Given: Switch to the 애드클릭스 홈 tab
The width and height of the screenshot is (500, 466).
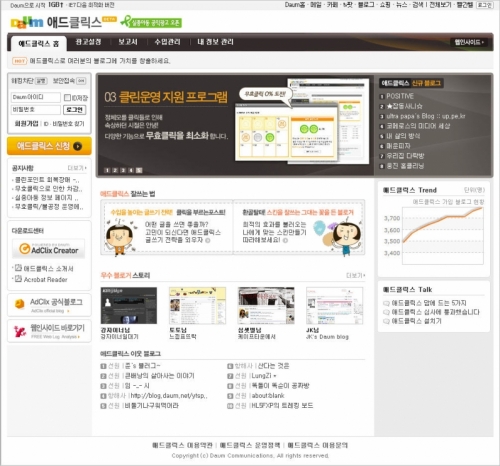Looking at the screenshot, I should pos(39,44).
